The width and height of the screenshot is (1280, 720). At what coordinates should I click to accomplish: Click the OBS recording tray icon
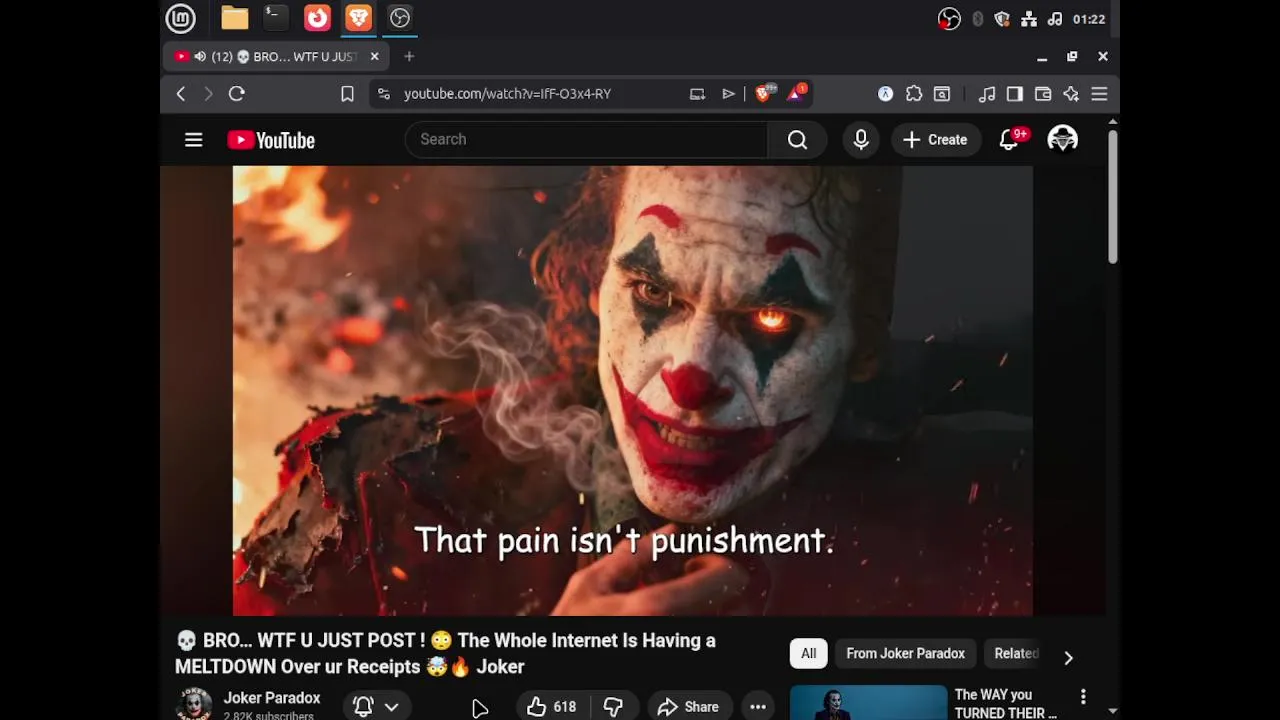(949, 19)
